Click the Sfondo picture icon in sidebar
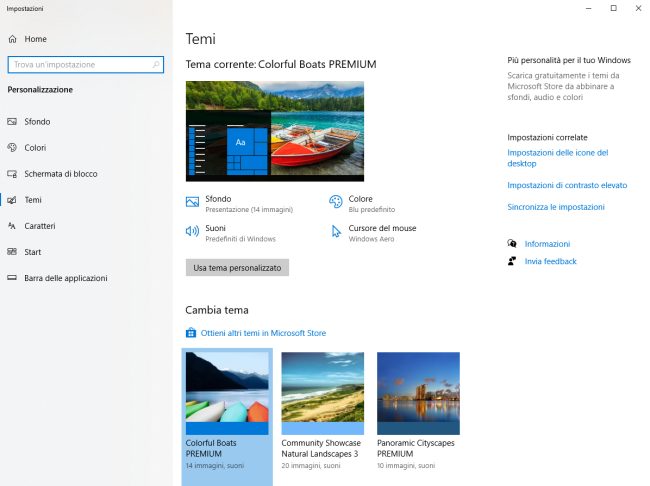The width and height of the screenshot is (650, 486). tap(12, 122)
